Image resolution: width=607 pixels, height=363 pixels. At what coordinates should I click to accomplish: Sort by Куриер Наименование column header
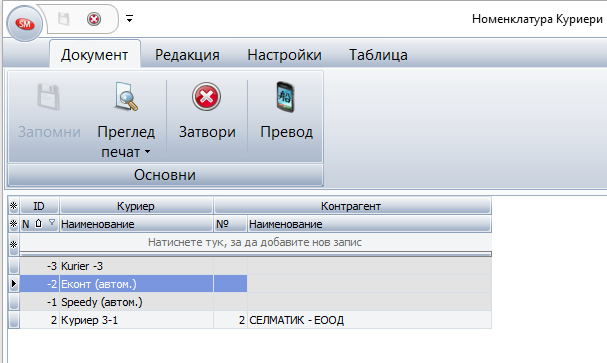point(136,224)
